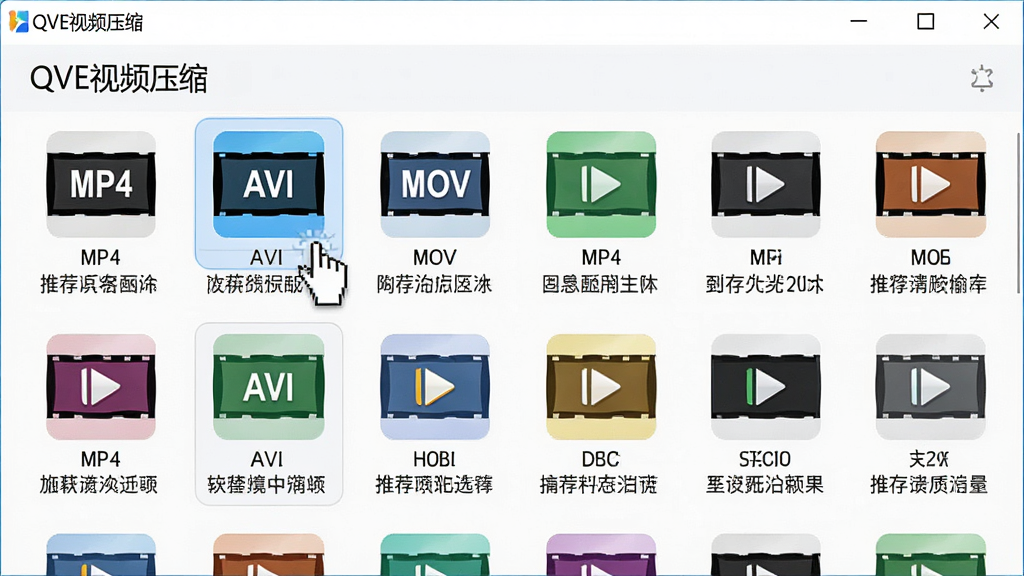This screenshot has width=1024, height=576.
Task: Maximize the QVE视频压缩 window
Action: [x=925, y=22]
